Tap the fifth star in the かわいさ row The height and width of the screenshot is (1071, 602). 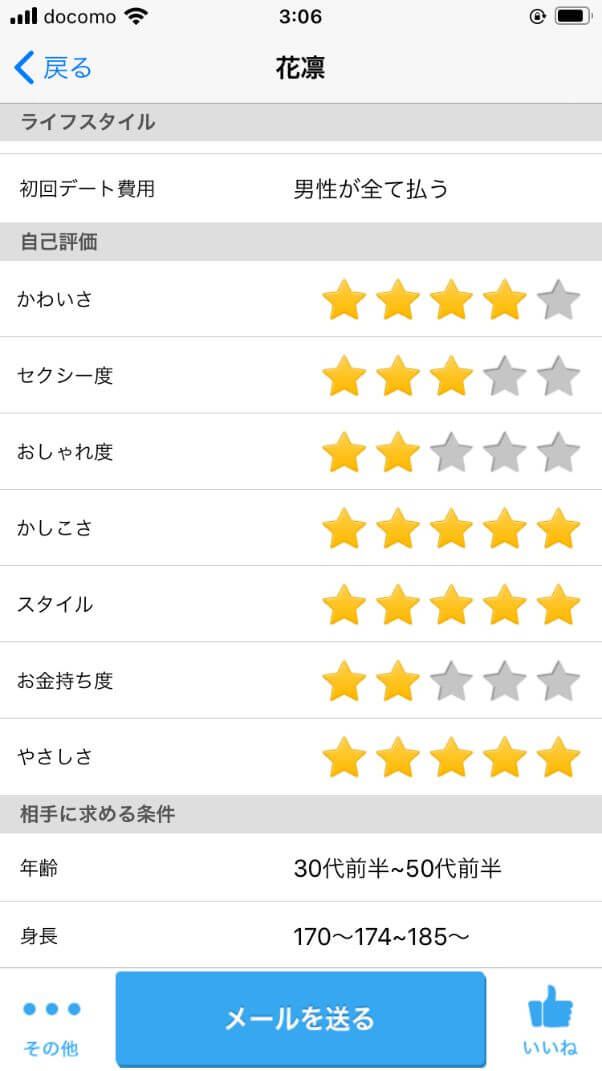pos(559,299)
